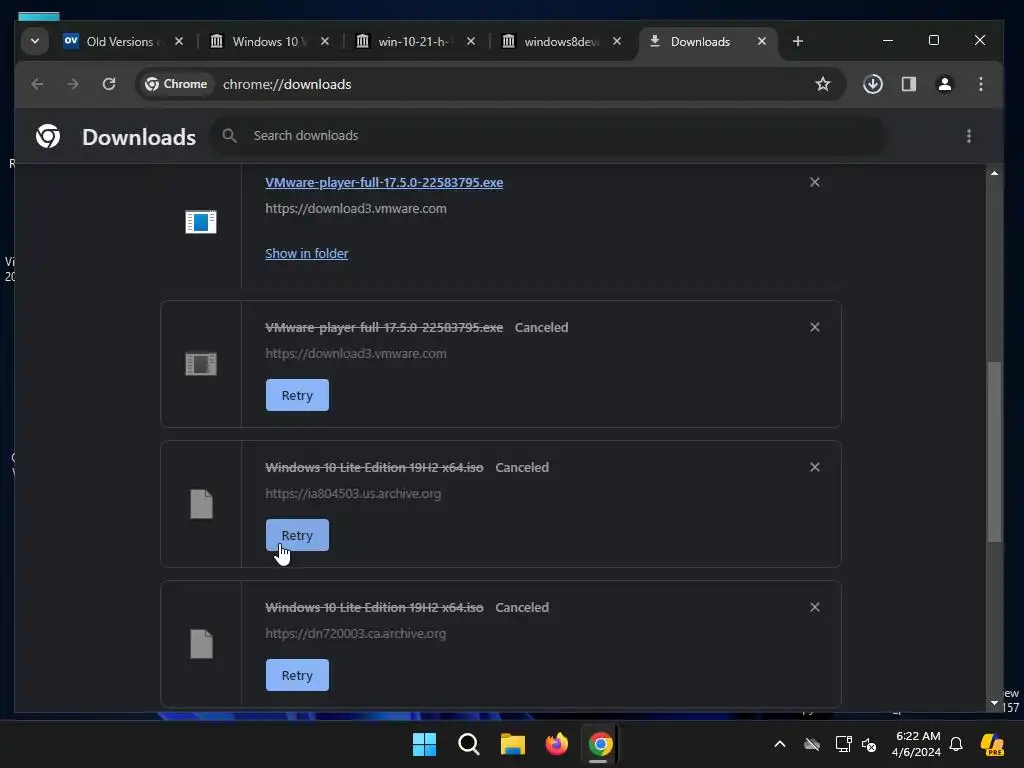
Task: Retry the canceled VMware player download
Action: [297, 395]
